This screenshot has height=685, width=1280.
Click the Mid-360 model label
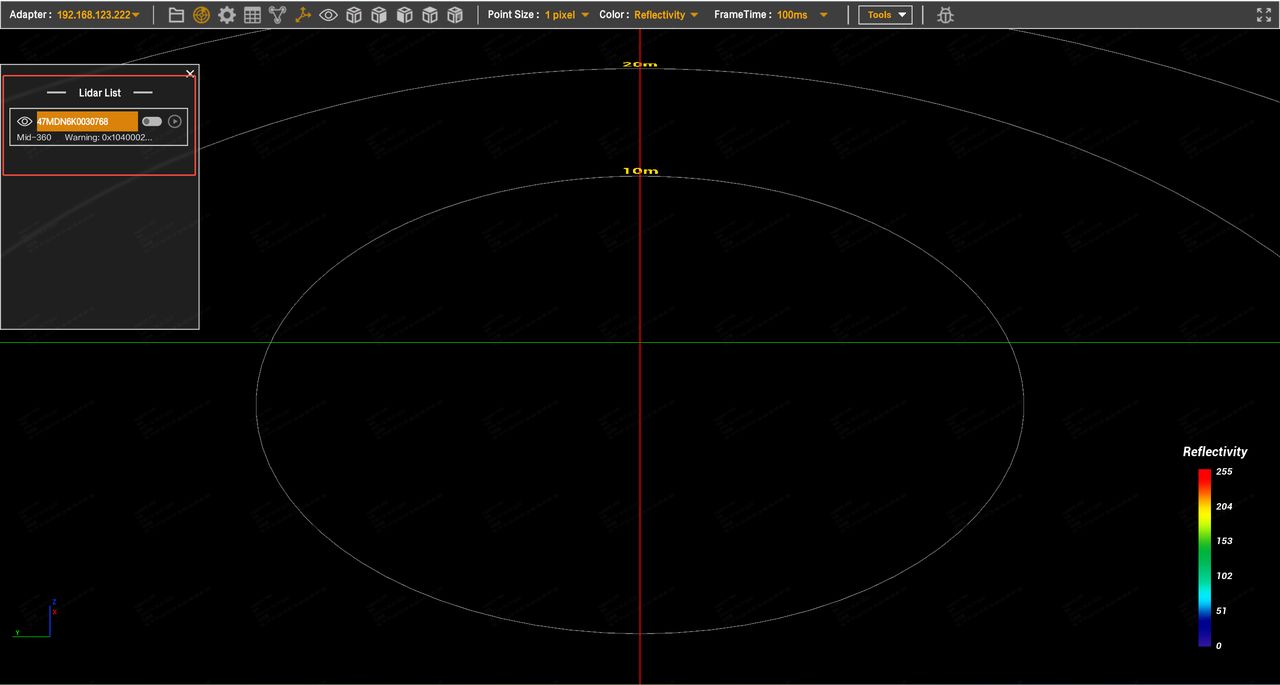tap(34, 137)
